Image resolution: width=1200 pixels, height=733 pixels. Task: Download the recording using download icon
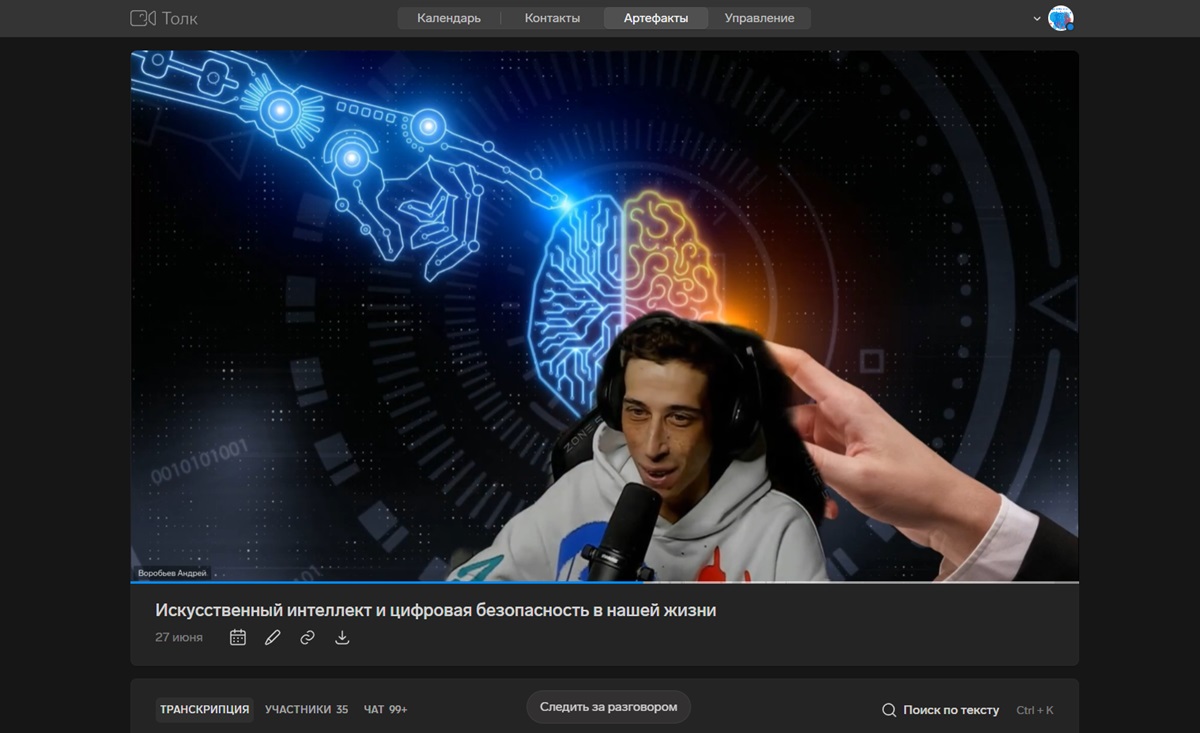pyautogui.click(x=342, y=637)
